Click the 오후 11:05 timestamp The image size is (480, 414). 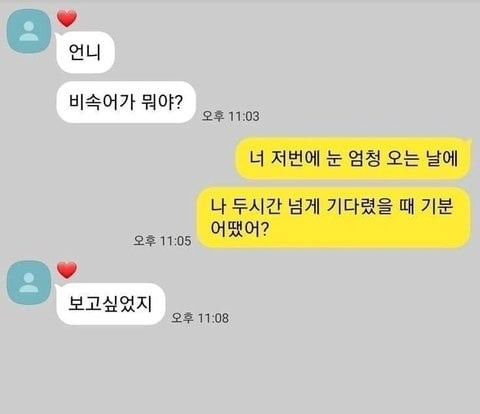(x=162, y=241)
